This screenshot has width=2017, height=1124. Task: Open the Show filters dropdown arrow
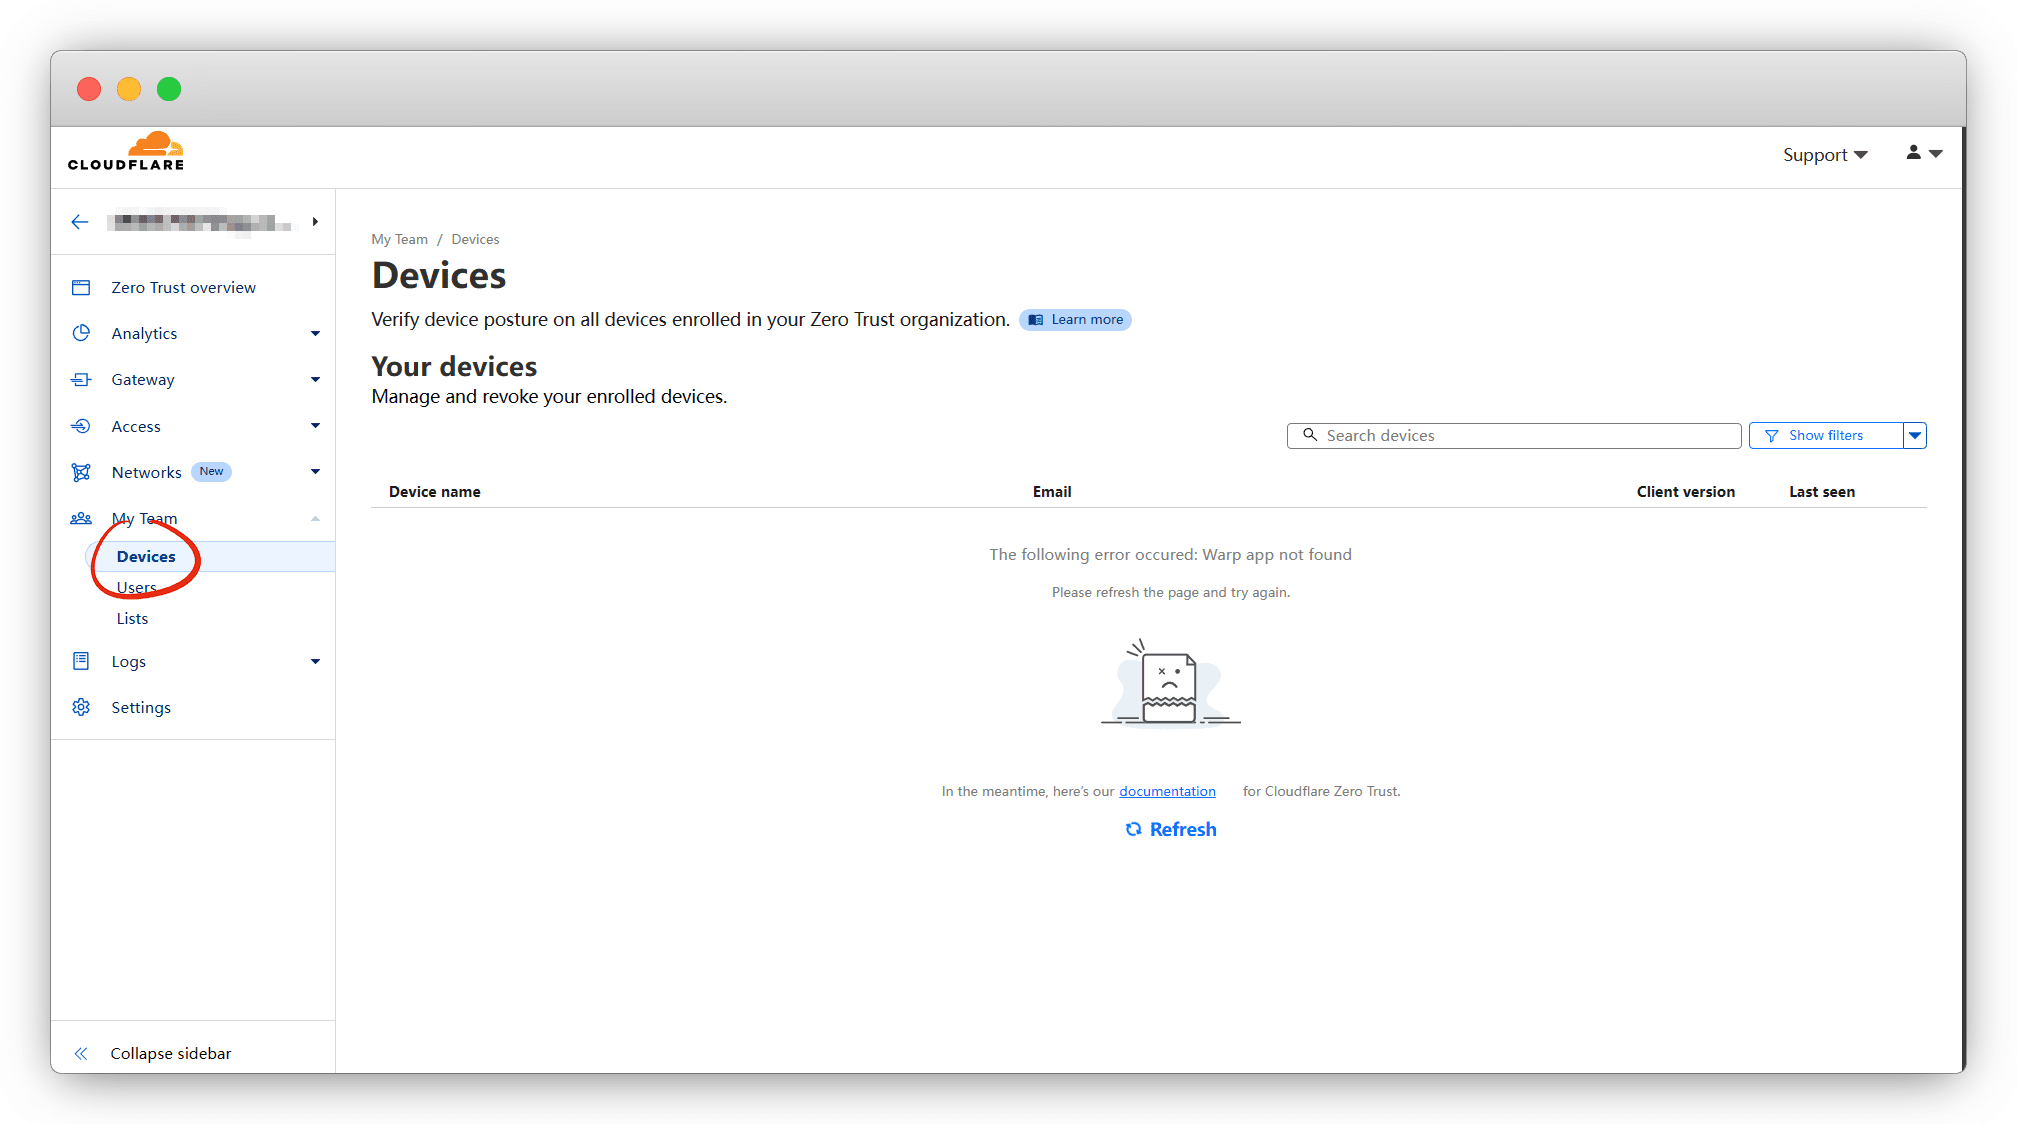(x=1914, y=435)
